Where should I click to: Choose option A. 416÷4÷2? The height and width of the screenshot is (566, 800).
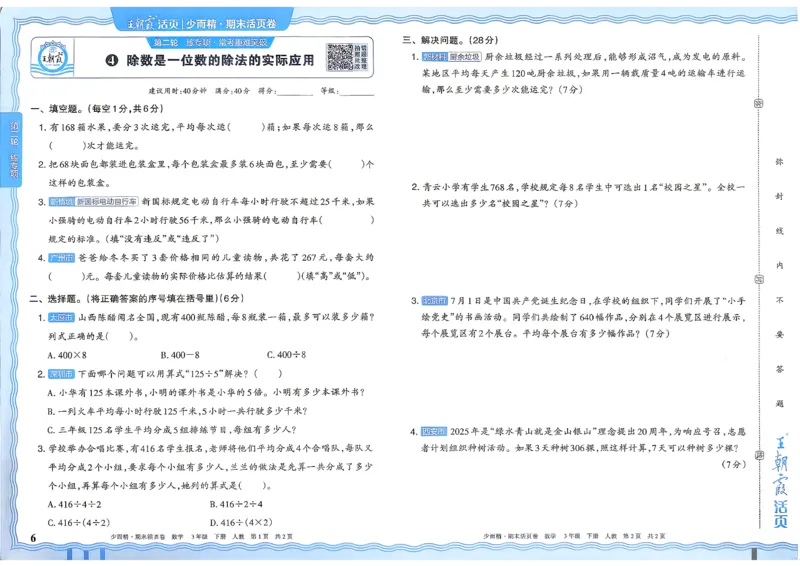point(74,505)
